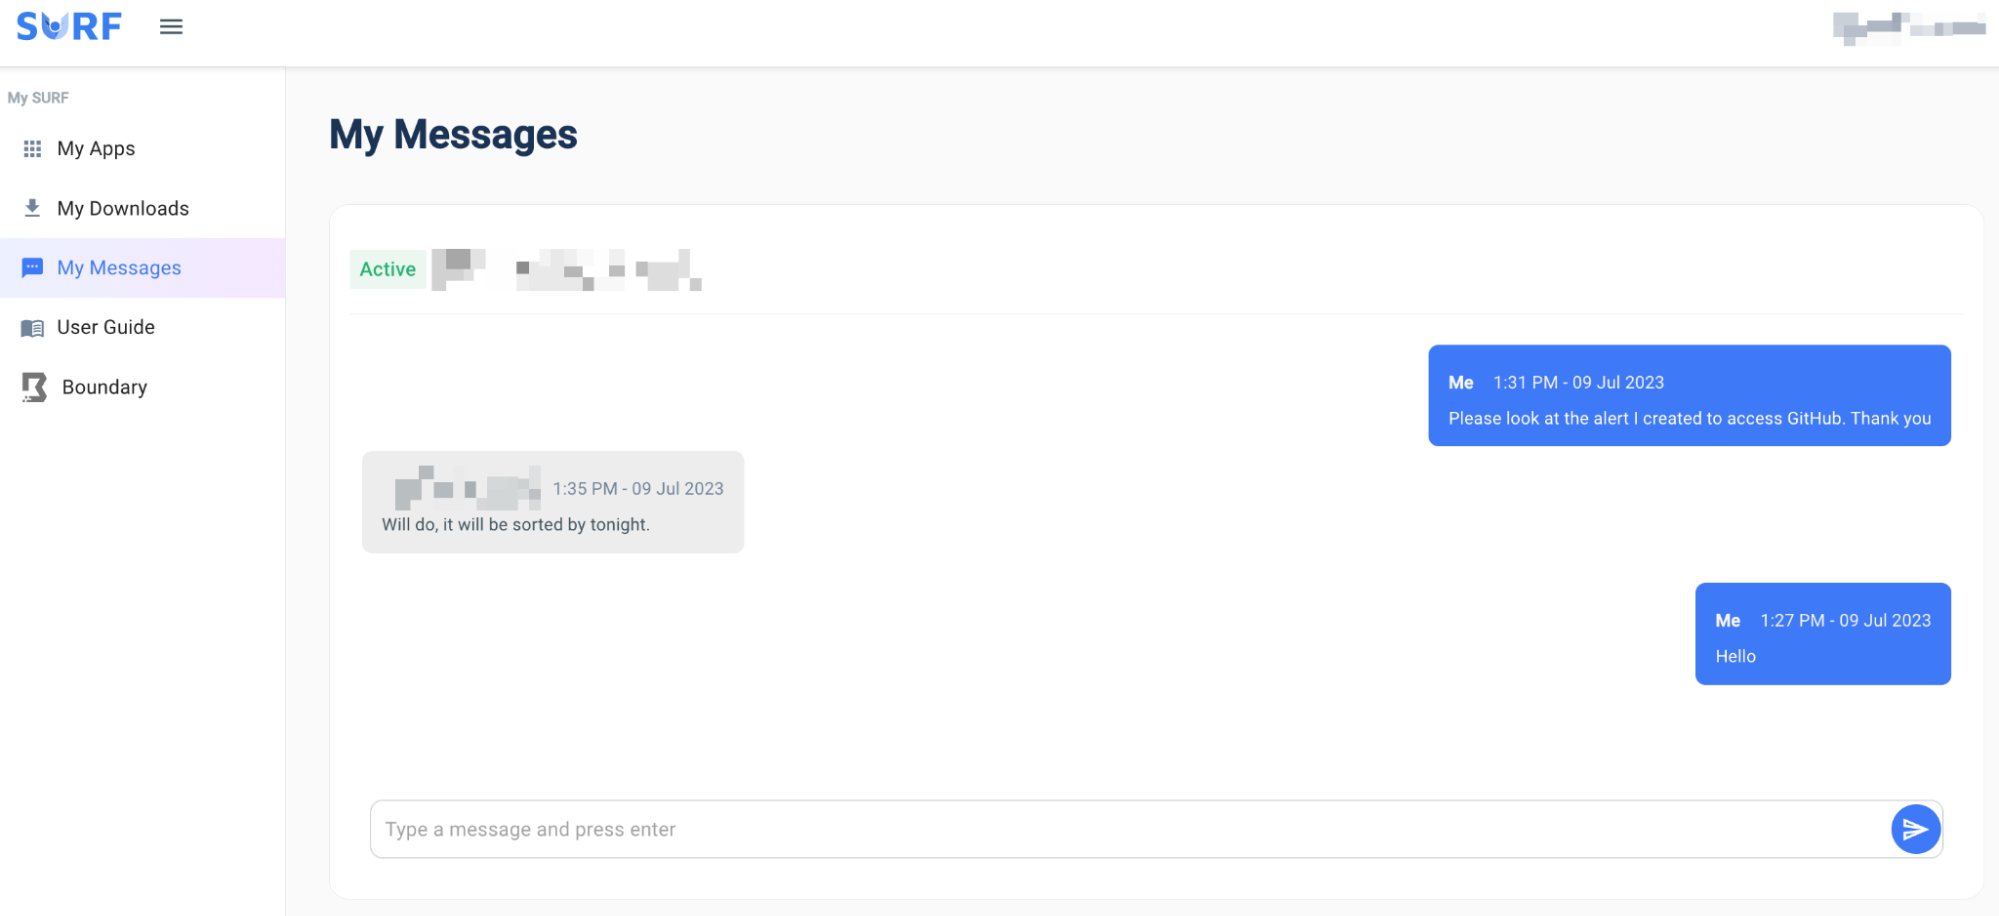Click the SURF logo
This screenshot has width=1999, height=916.
click(69, 26)
